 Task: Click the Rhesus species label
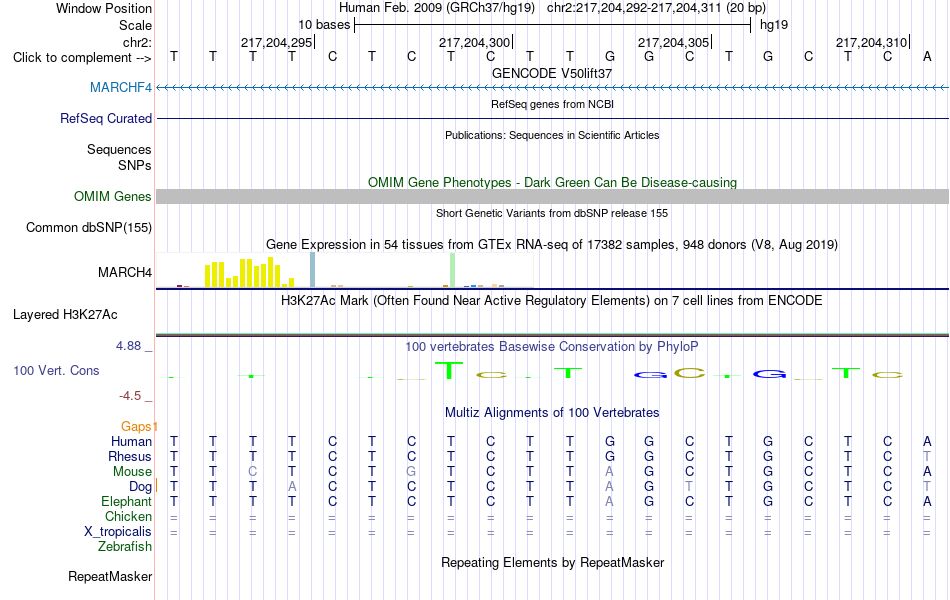click(x=130, y=456)
